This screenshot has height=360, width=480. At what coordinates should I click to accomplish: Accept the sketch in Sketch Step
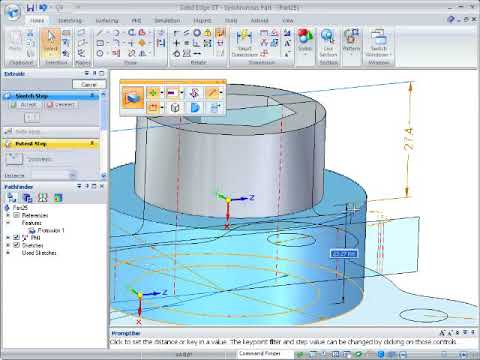(25, 105)
